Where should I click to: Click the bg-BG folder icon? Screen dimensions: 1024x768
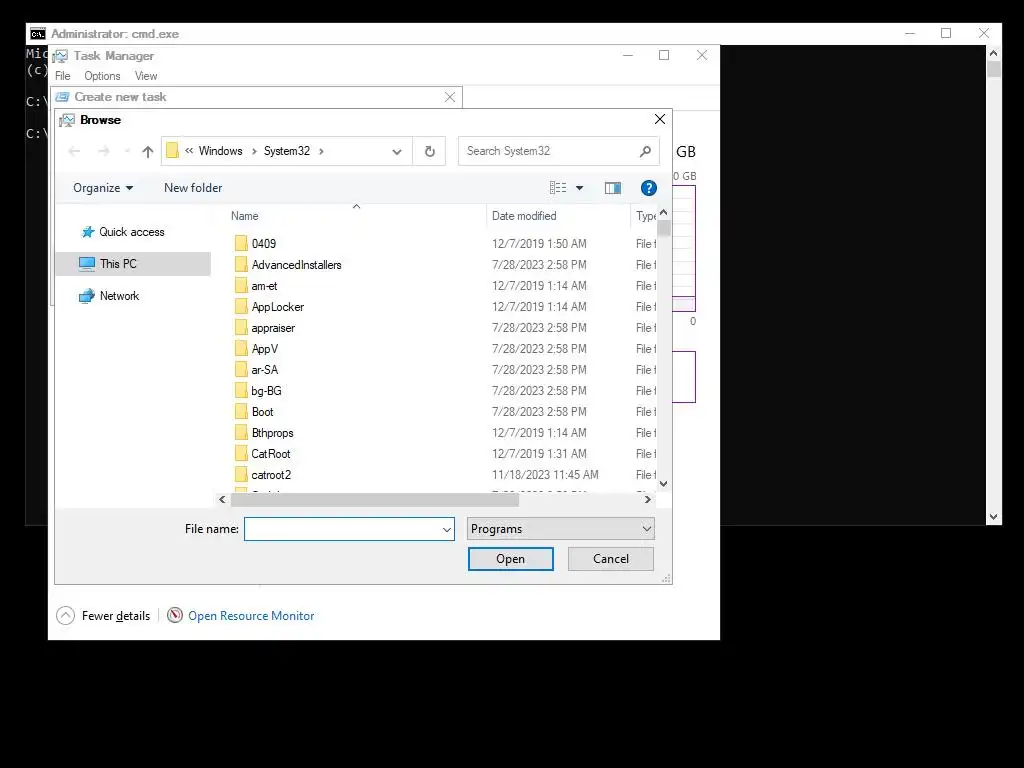241,391
